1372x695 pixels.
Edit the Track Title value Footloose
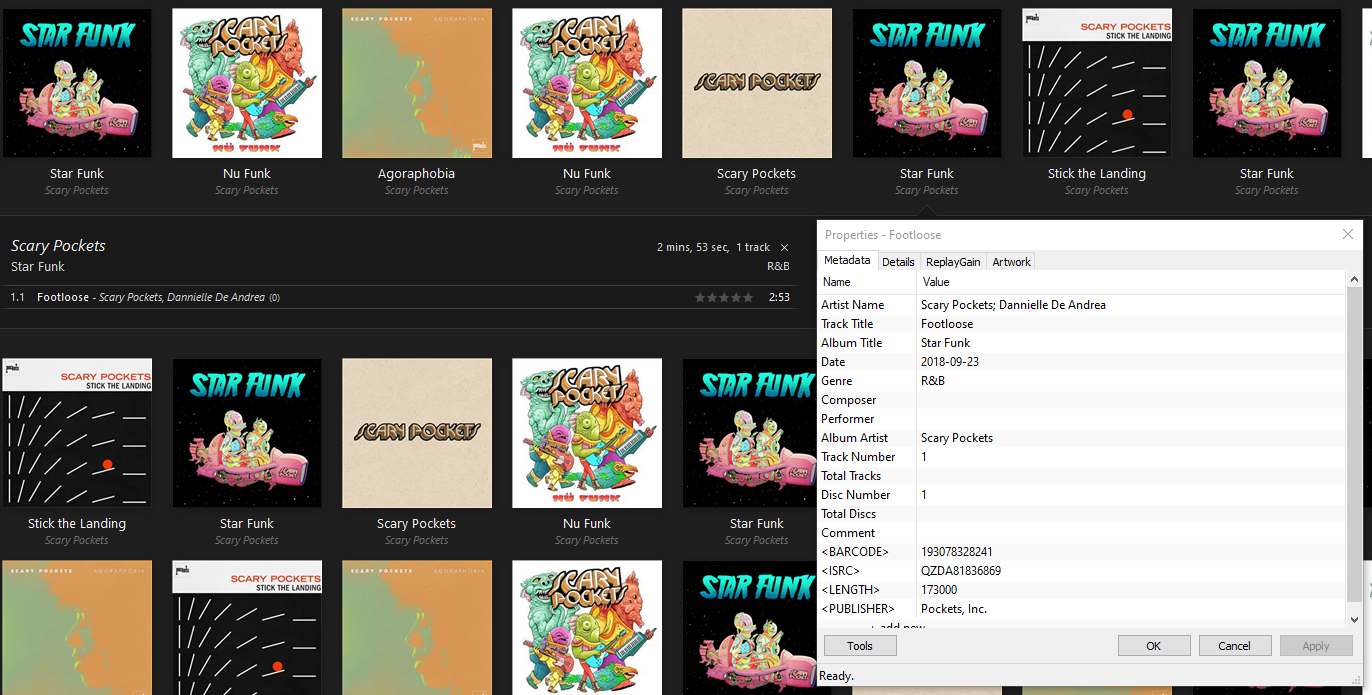click(1132, 324)
